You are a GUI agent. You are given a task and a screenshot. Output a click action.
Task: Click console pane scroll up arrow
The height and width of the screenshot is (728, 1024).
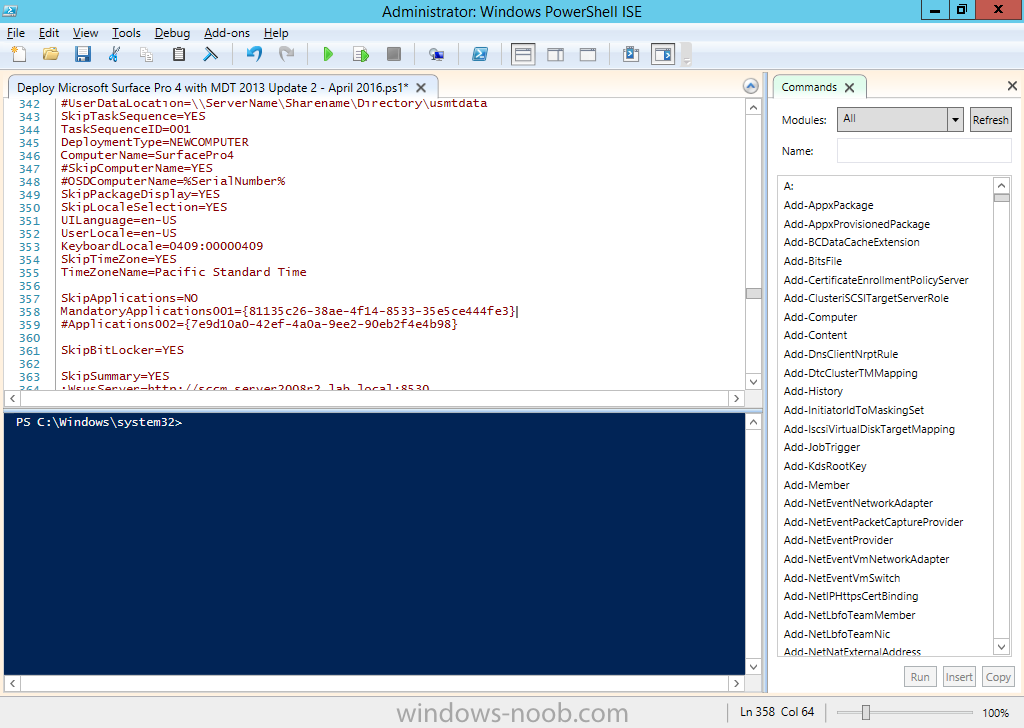click(754, 422)
